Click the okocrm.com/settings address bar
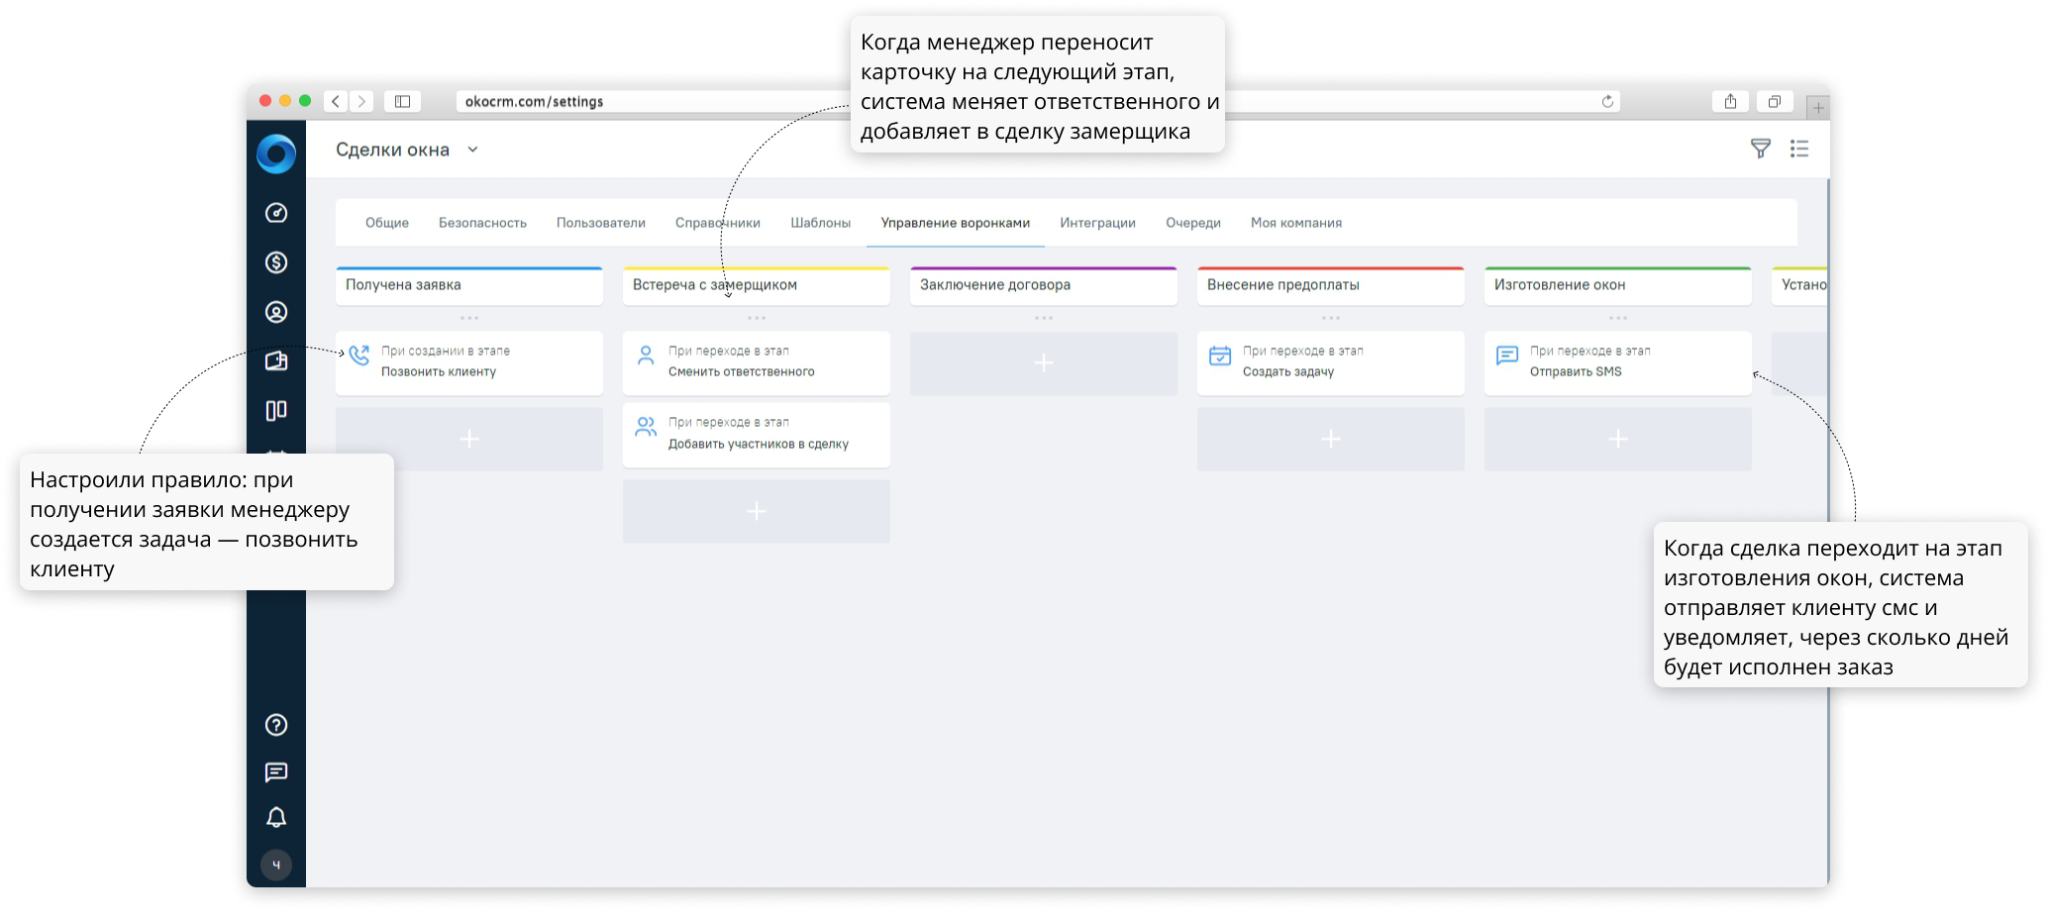Image resolution: width=2048 pixels, height=911 pixels. coord(1038,101)
